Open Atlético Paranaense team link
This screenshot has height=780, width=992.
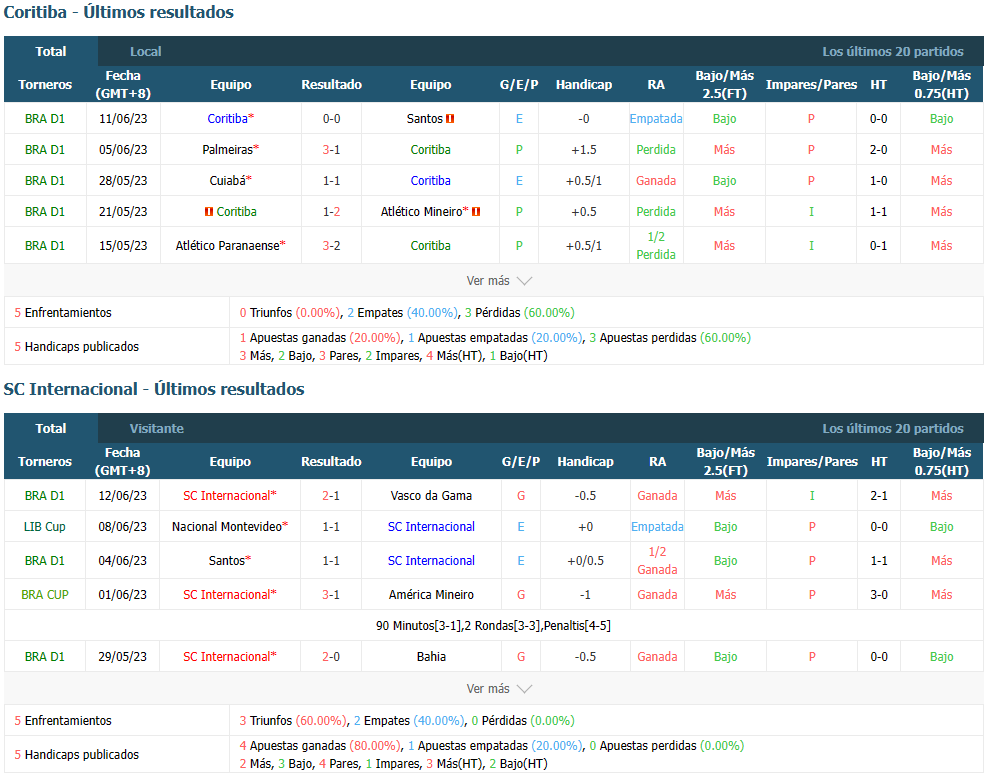[228, 245]
